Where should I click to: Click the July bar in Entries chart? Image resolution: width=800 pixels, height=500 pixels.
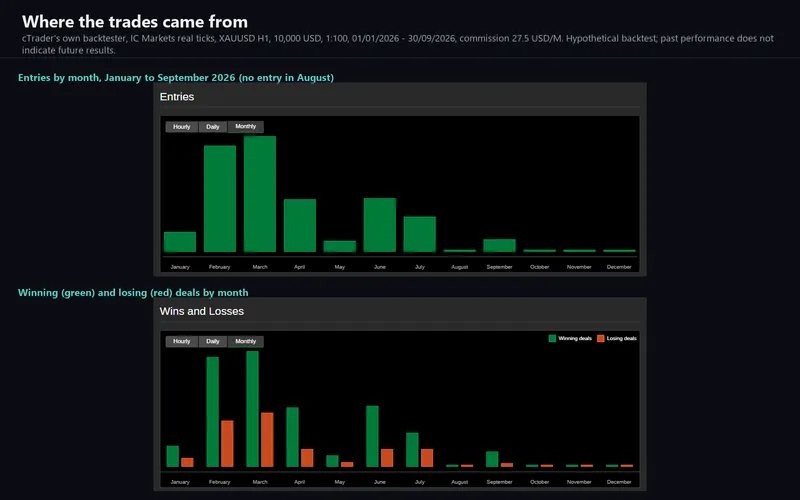pyautogui.click(x=419, y=234)
